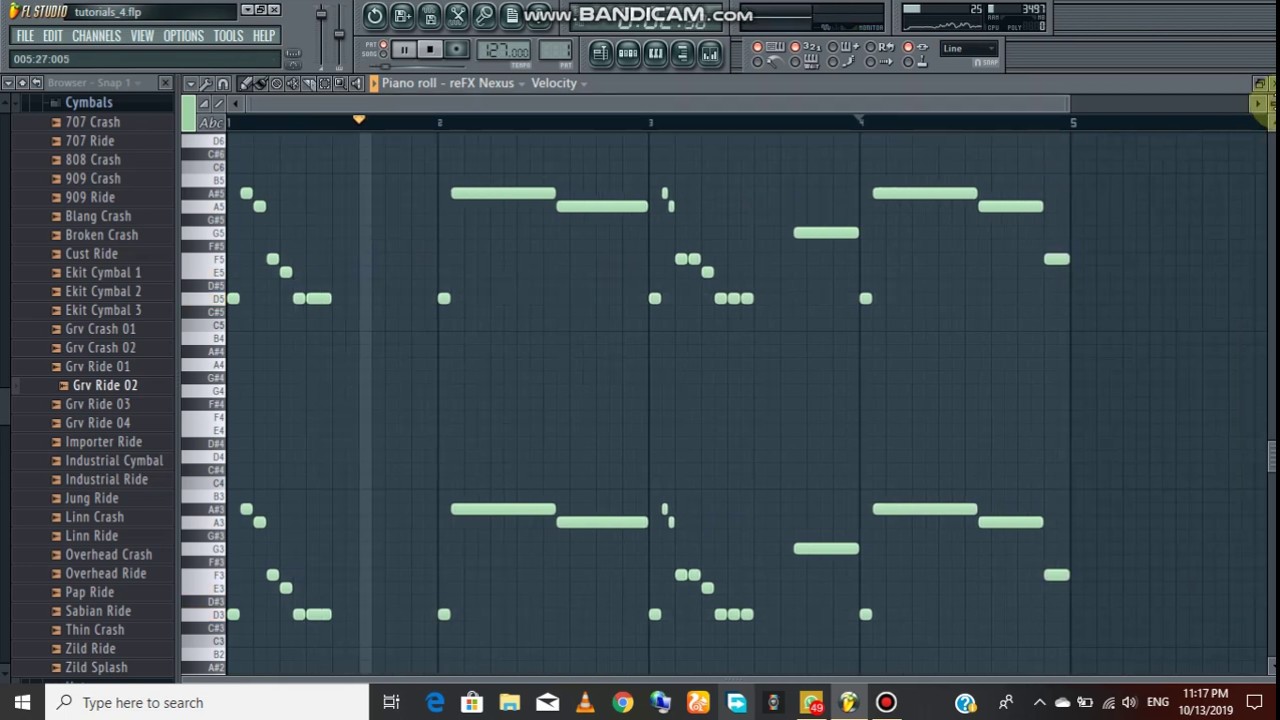The height and width of the screenshot is (720, 1280).
Task: Open the Velocity event dropdown
Action: pos(559,83)
